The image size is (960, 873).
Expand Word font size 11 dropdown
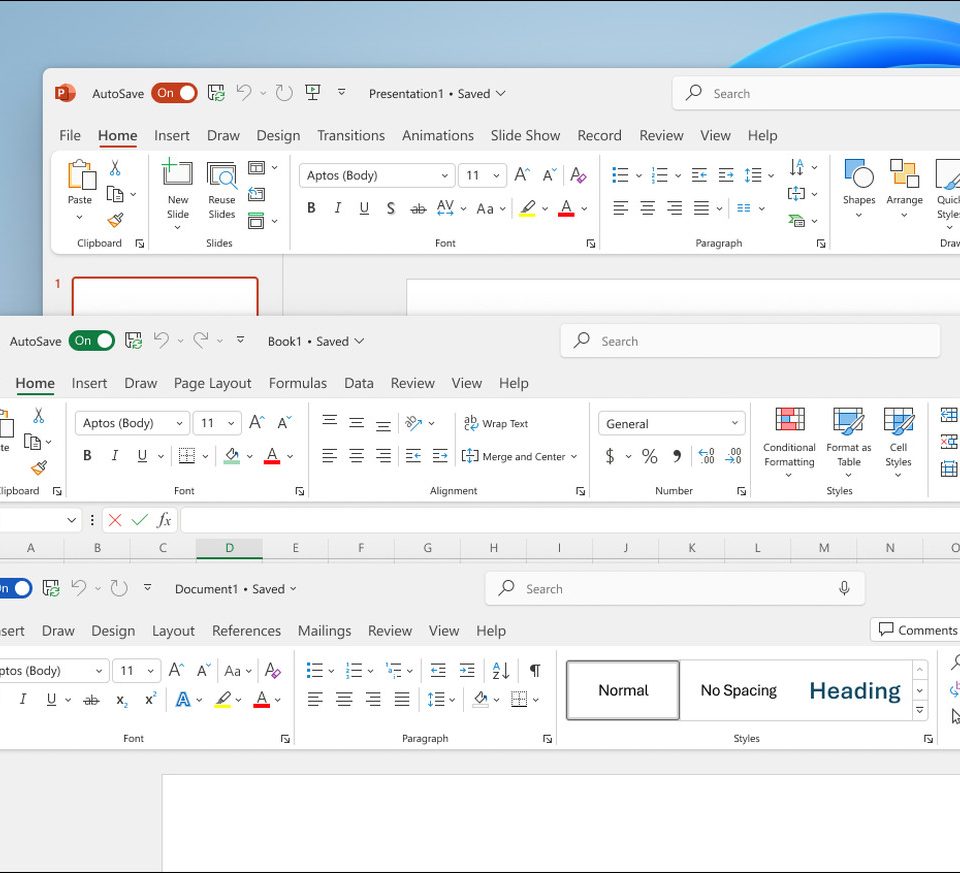click(x=152, y=671)
